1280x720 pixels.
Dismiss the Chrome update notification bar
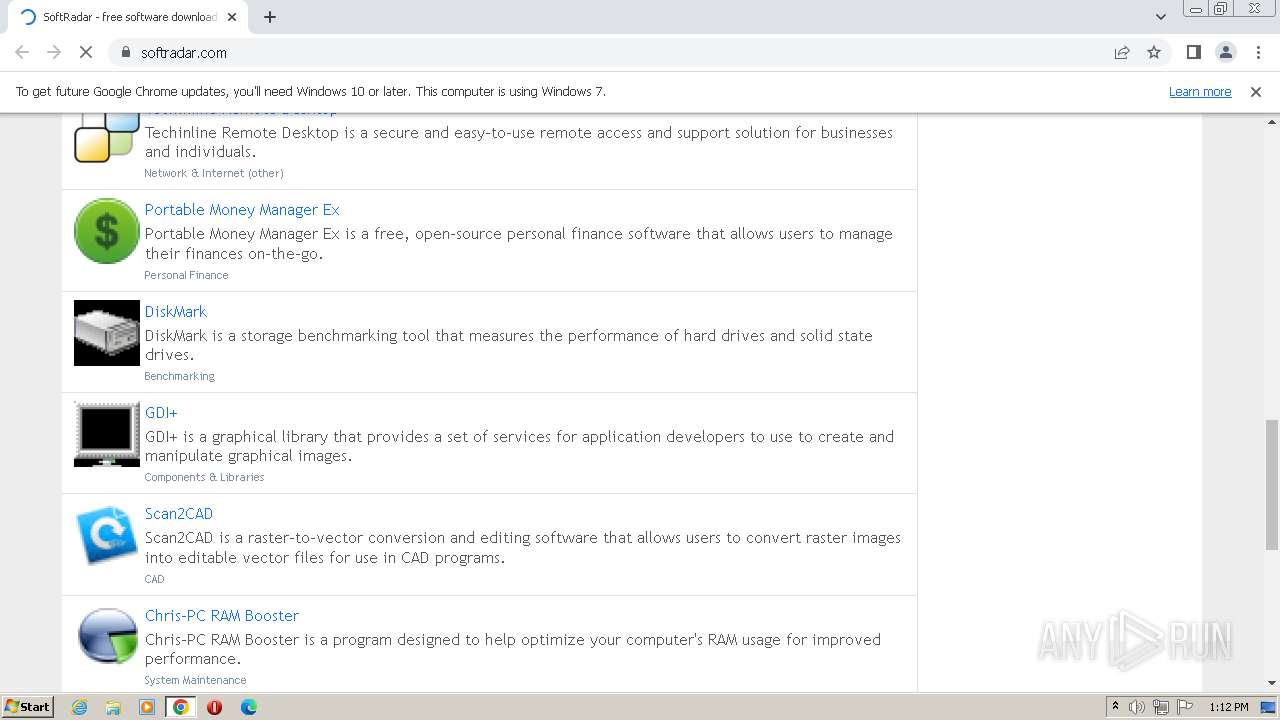tap(1256, 91)
